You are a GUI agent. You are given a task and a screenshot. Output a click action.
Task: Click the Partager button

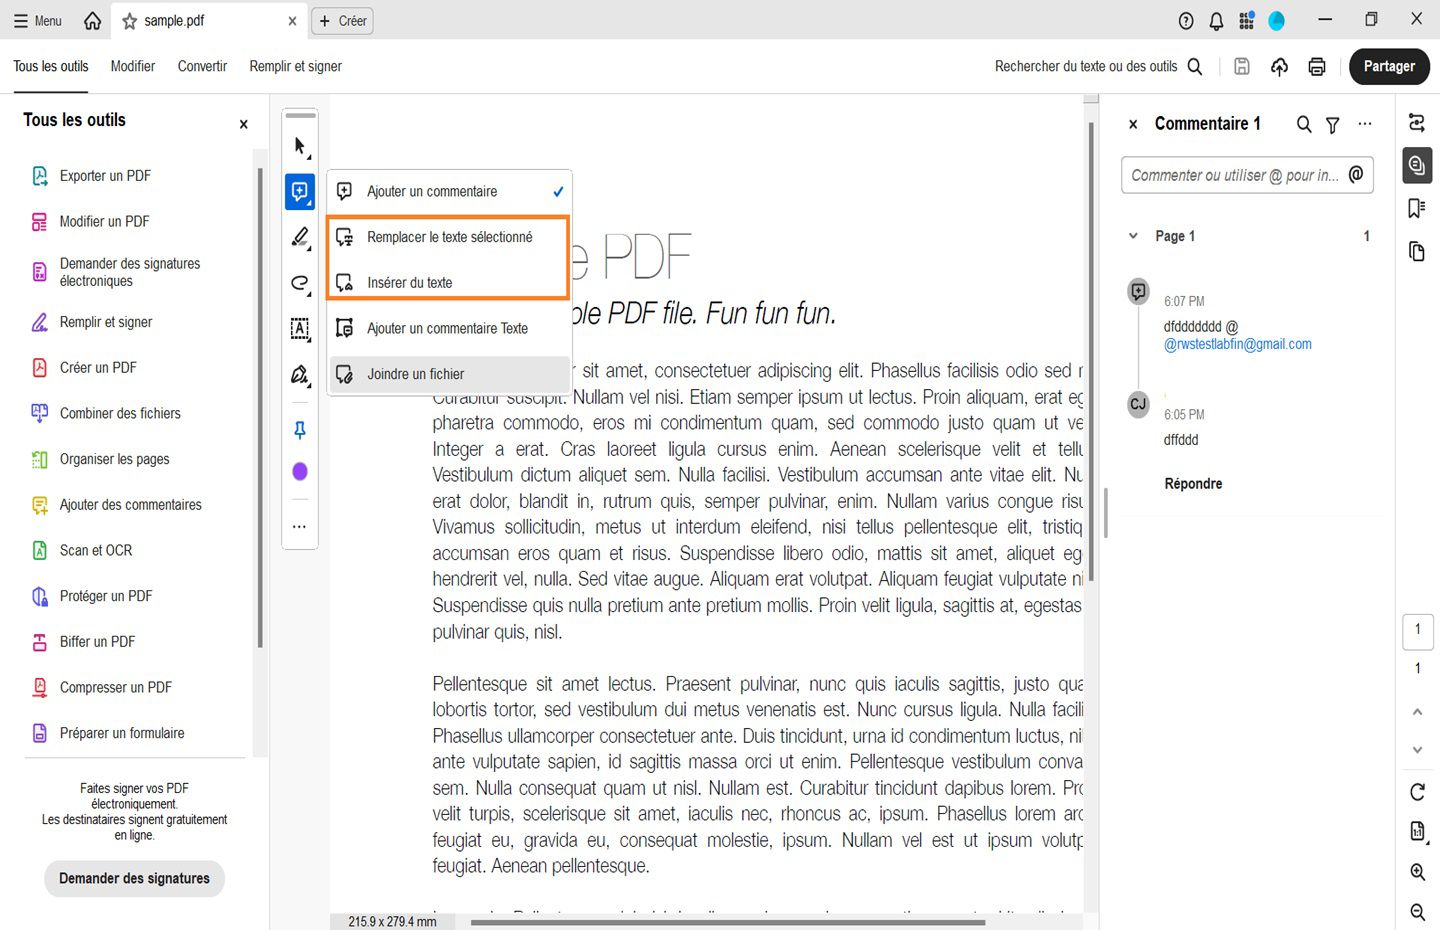pyautogui.click(x=1389, y=66)
